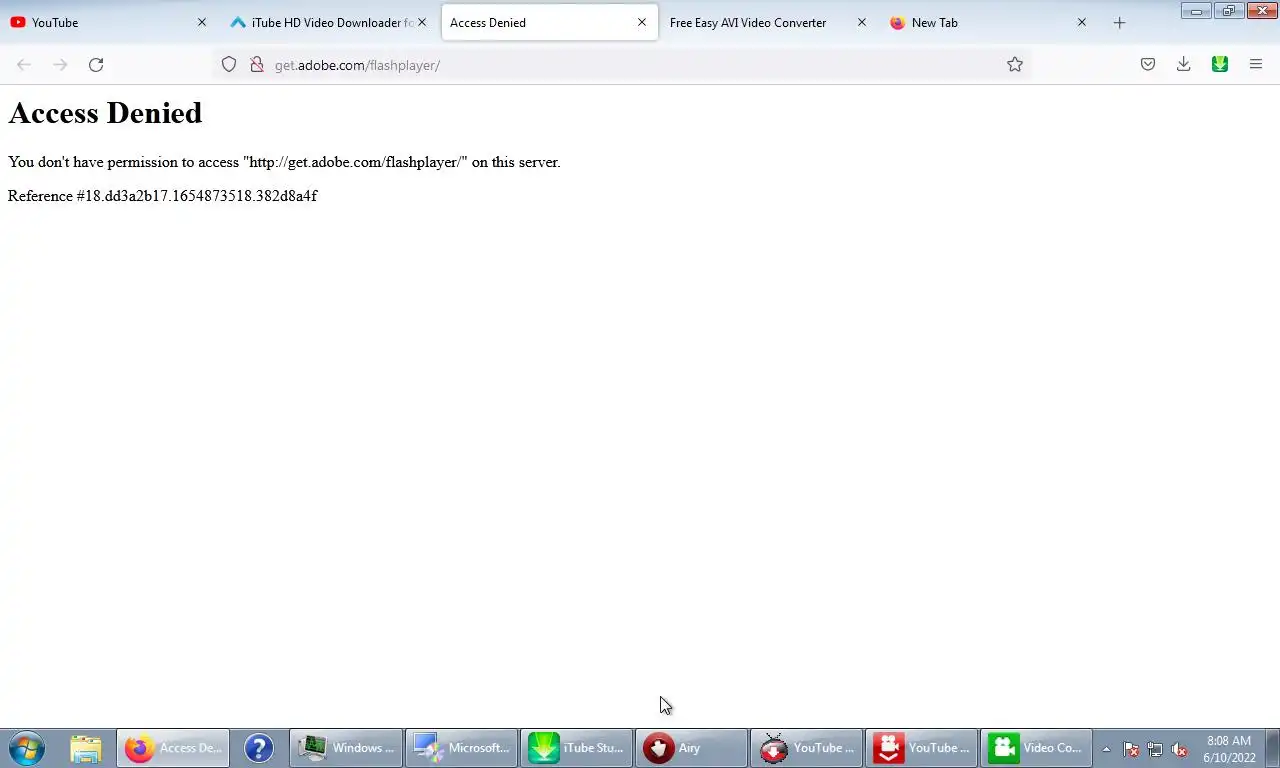Show hidden system tray icons
The width and height of the screenshot is (1280, 768).
pos(1106,749)
